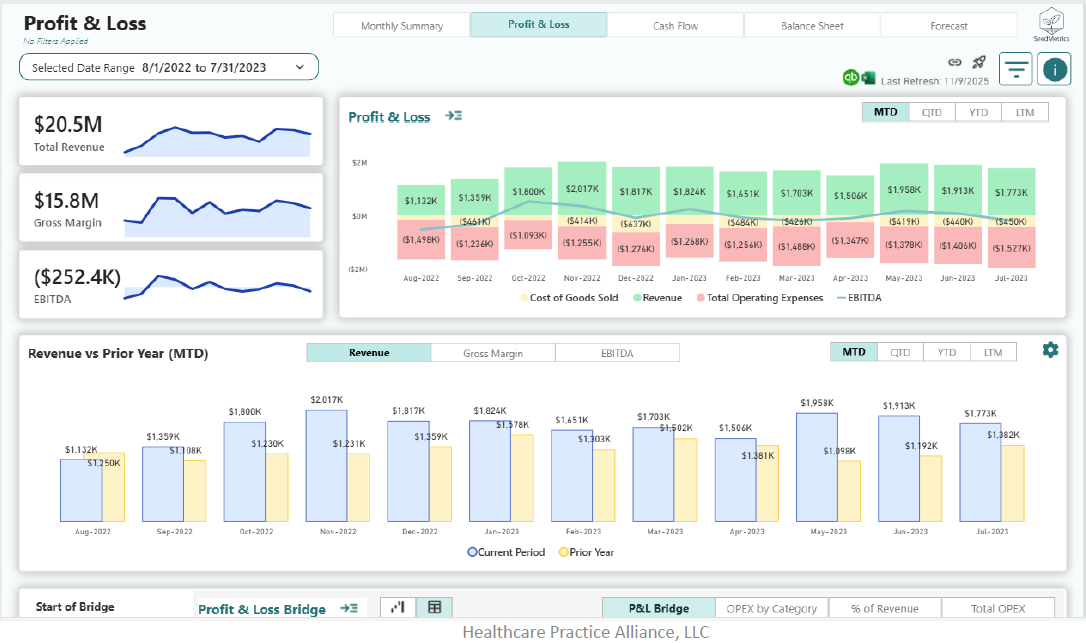This screenshot has height=643, width=1086.
Task: Open the Selected Date Range dropdown
Action: point(168,66)
